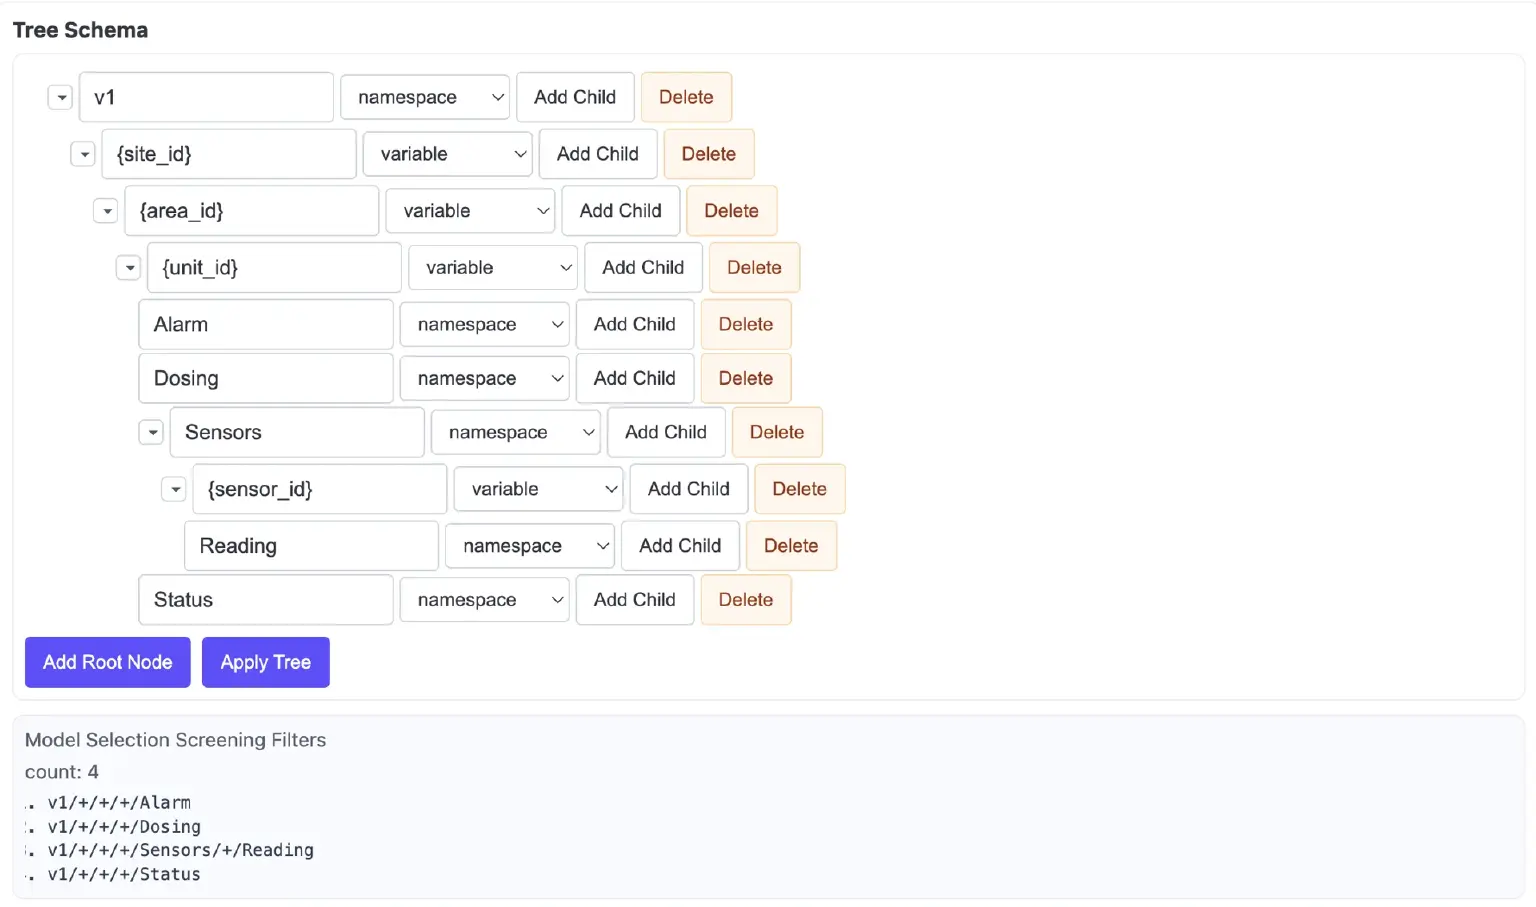Delete the Reading node
Image resolution: width=1536 pixels, height=907 pixels.
[x=791, y=546]
